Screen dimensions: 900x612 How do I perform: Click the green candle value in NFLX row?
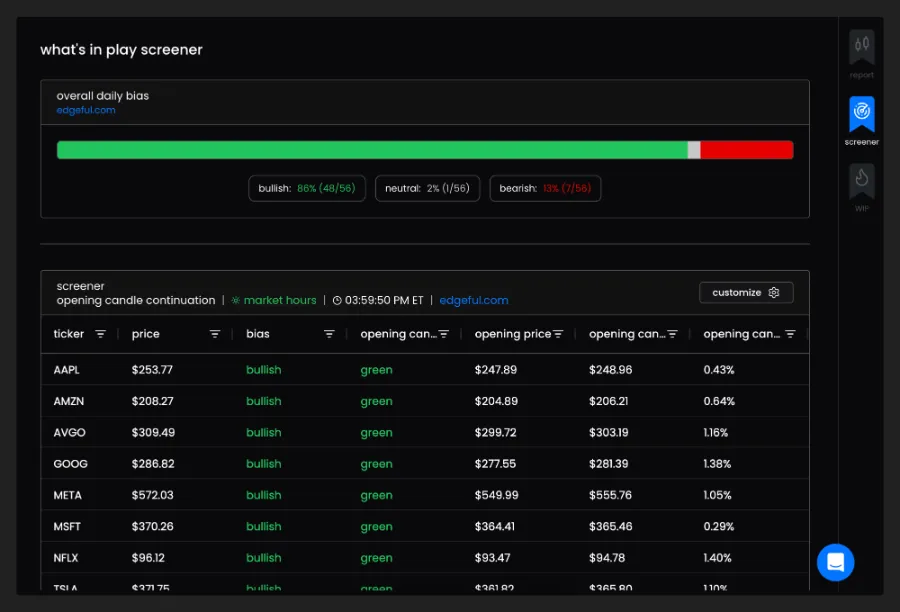(377, 558)
